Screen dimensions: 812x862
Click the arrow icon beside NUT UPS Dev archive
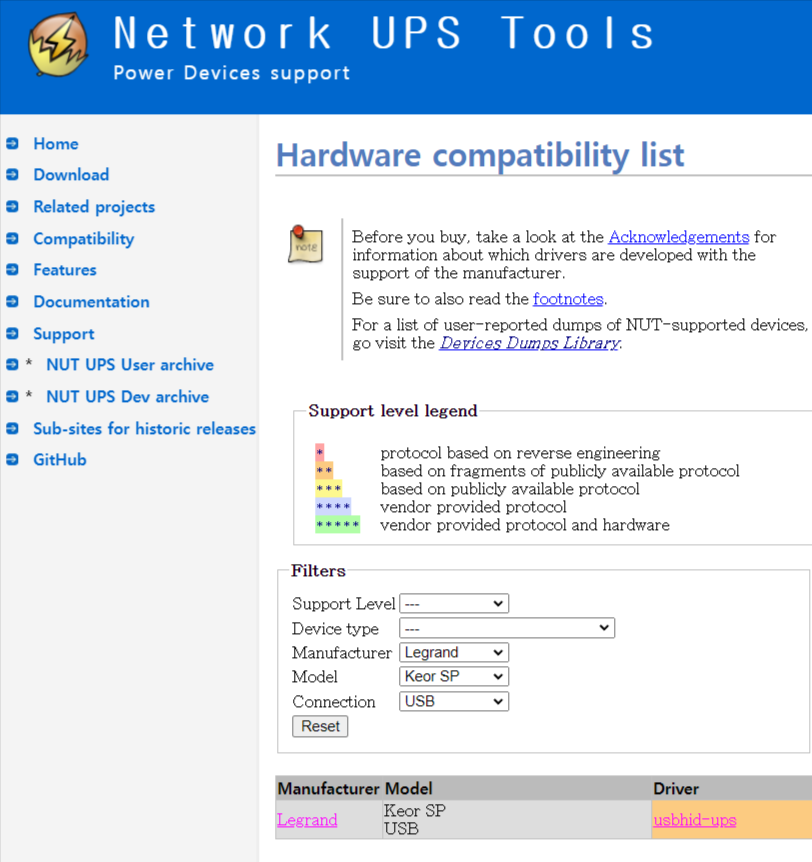[x=12, y=396]
